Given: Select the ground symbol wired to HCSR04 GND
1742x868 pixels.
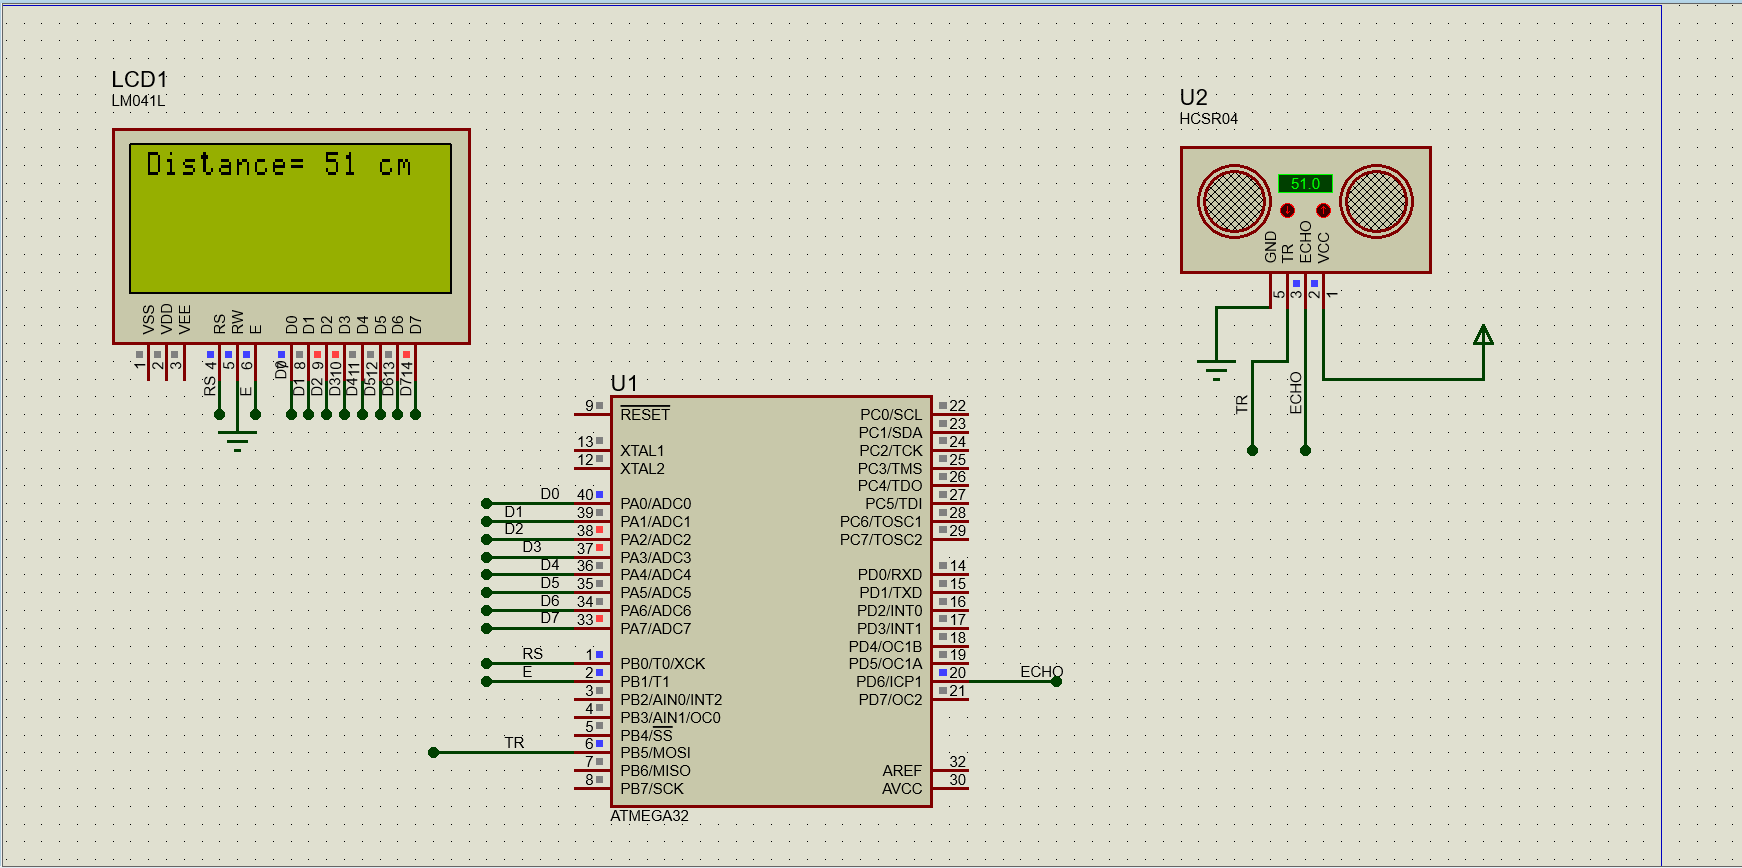Looking at the screenshot, I should point(1216,371).
